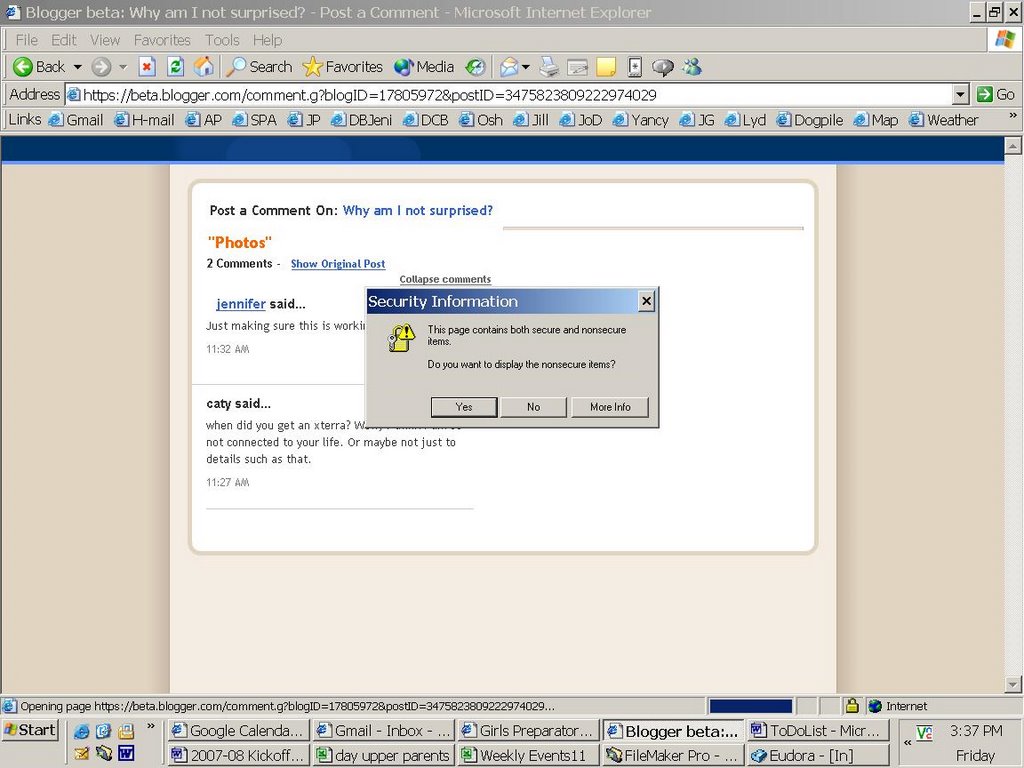Click the green V tray icon

coord(924,733)
